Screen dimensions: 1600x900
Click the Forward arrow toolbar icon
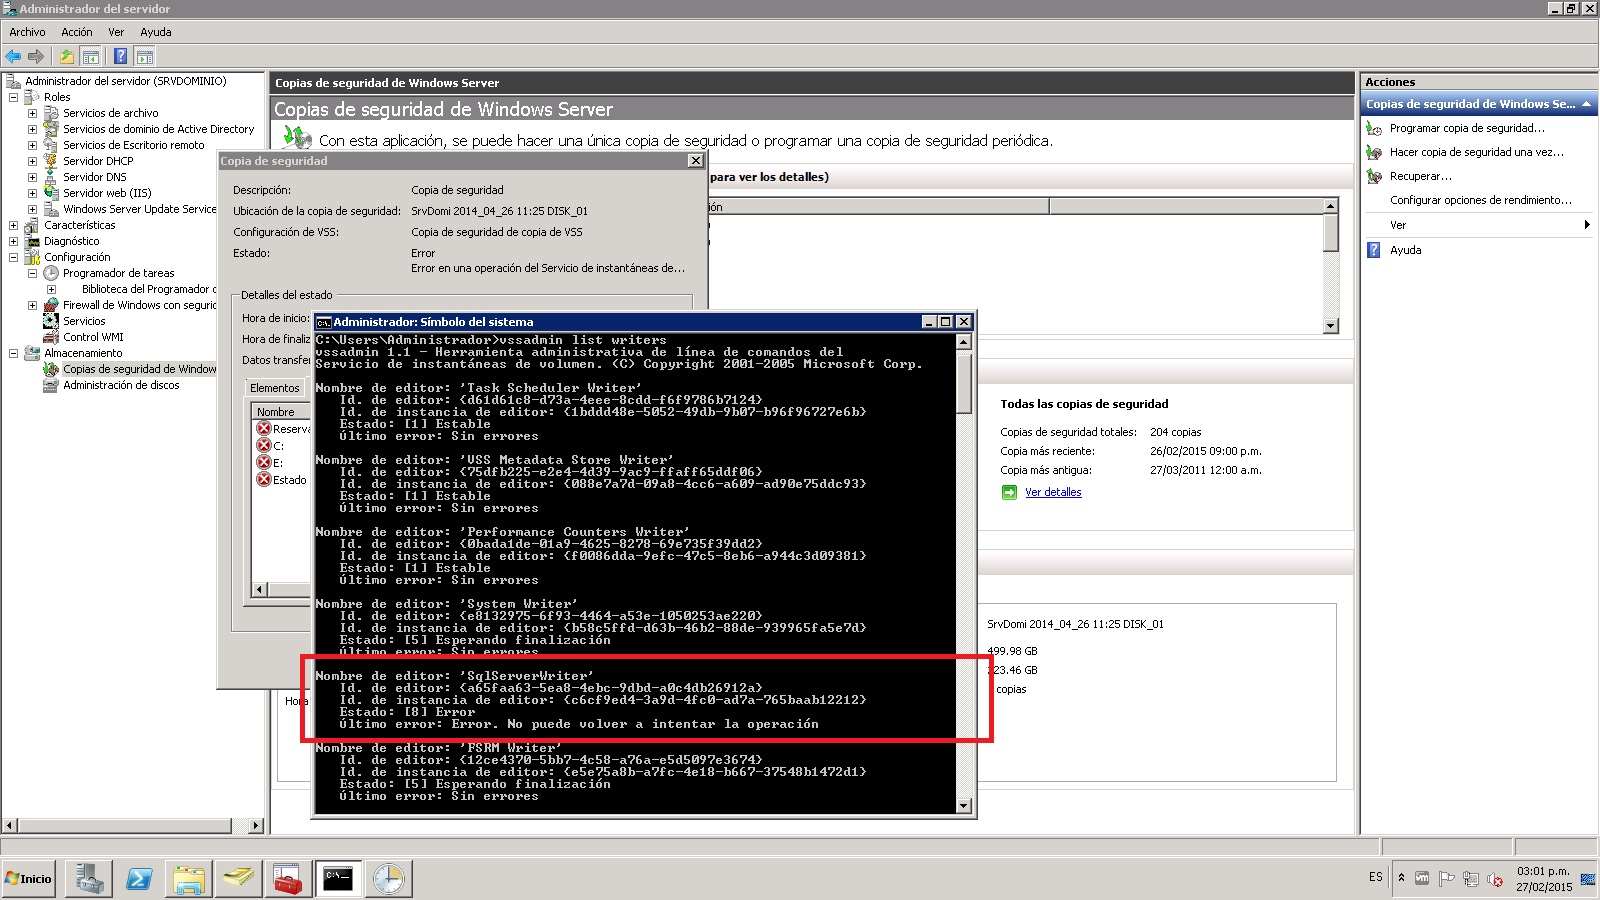36,57
